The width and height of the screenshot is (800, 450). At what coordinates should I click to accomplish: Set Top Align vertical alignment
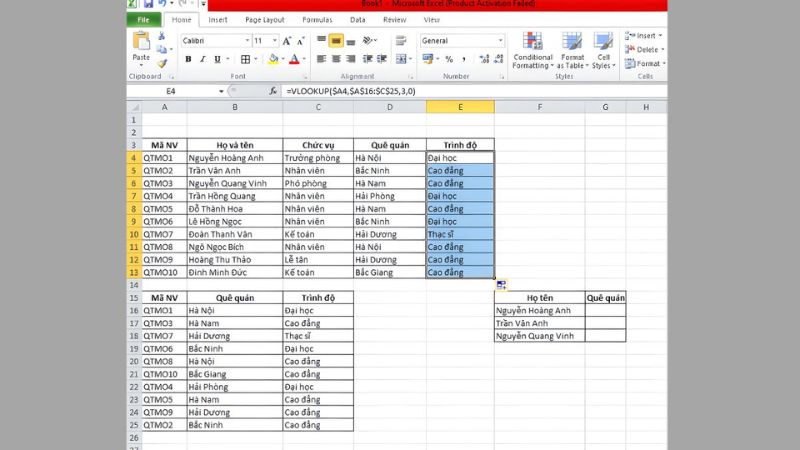[321, 40]
